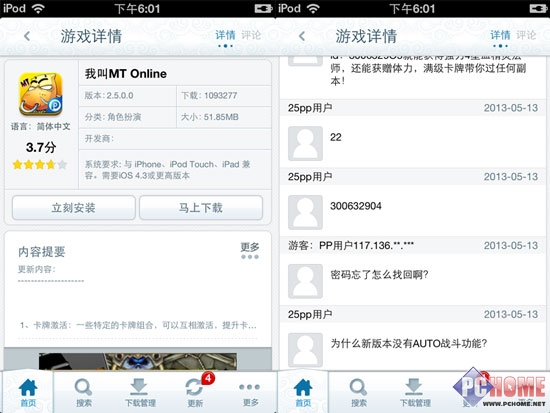Switch to 详情 tab on left screen
The height and width of the screenshot is (413, 550).
[225, 35]
